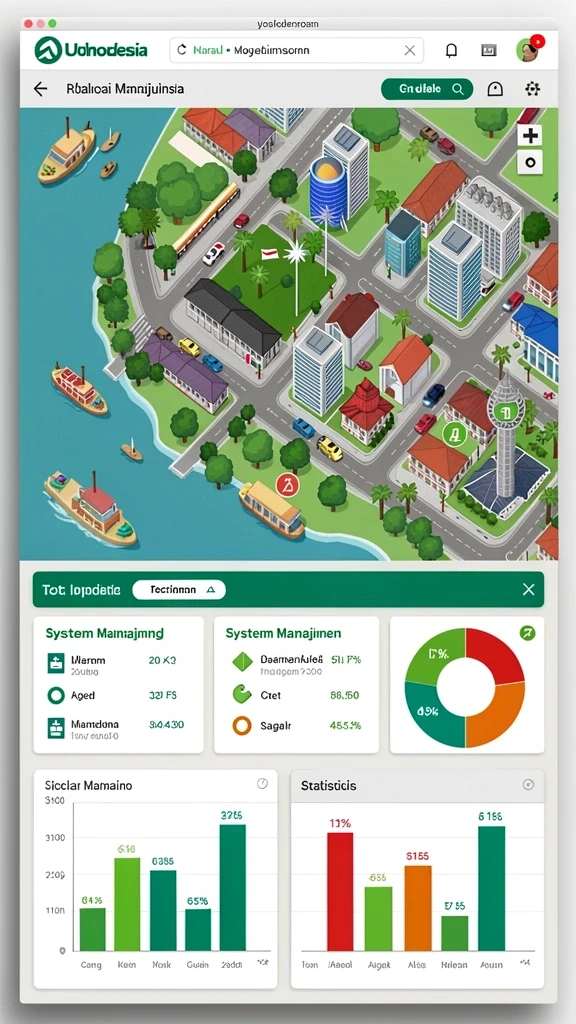This screenshot has width=576, height=1024.
Task: Open the alarm bell icon next to search
Action: click(x=496, y=89)
